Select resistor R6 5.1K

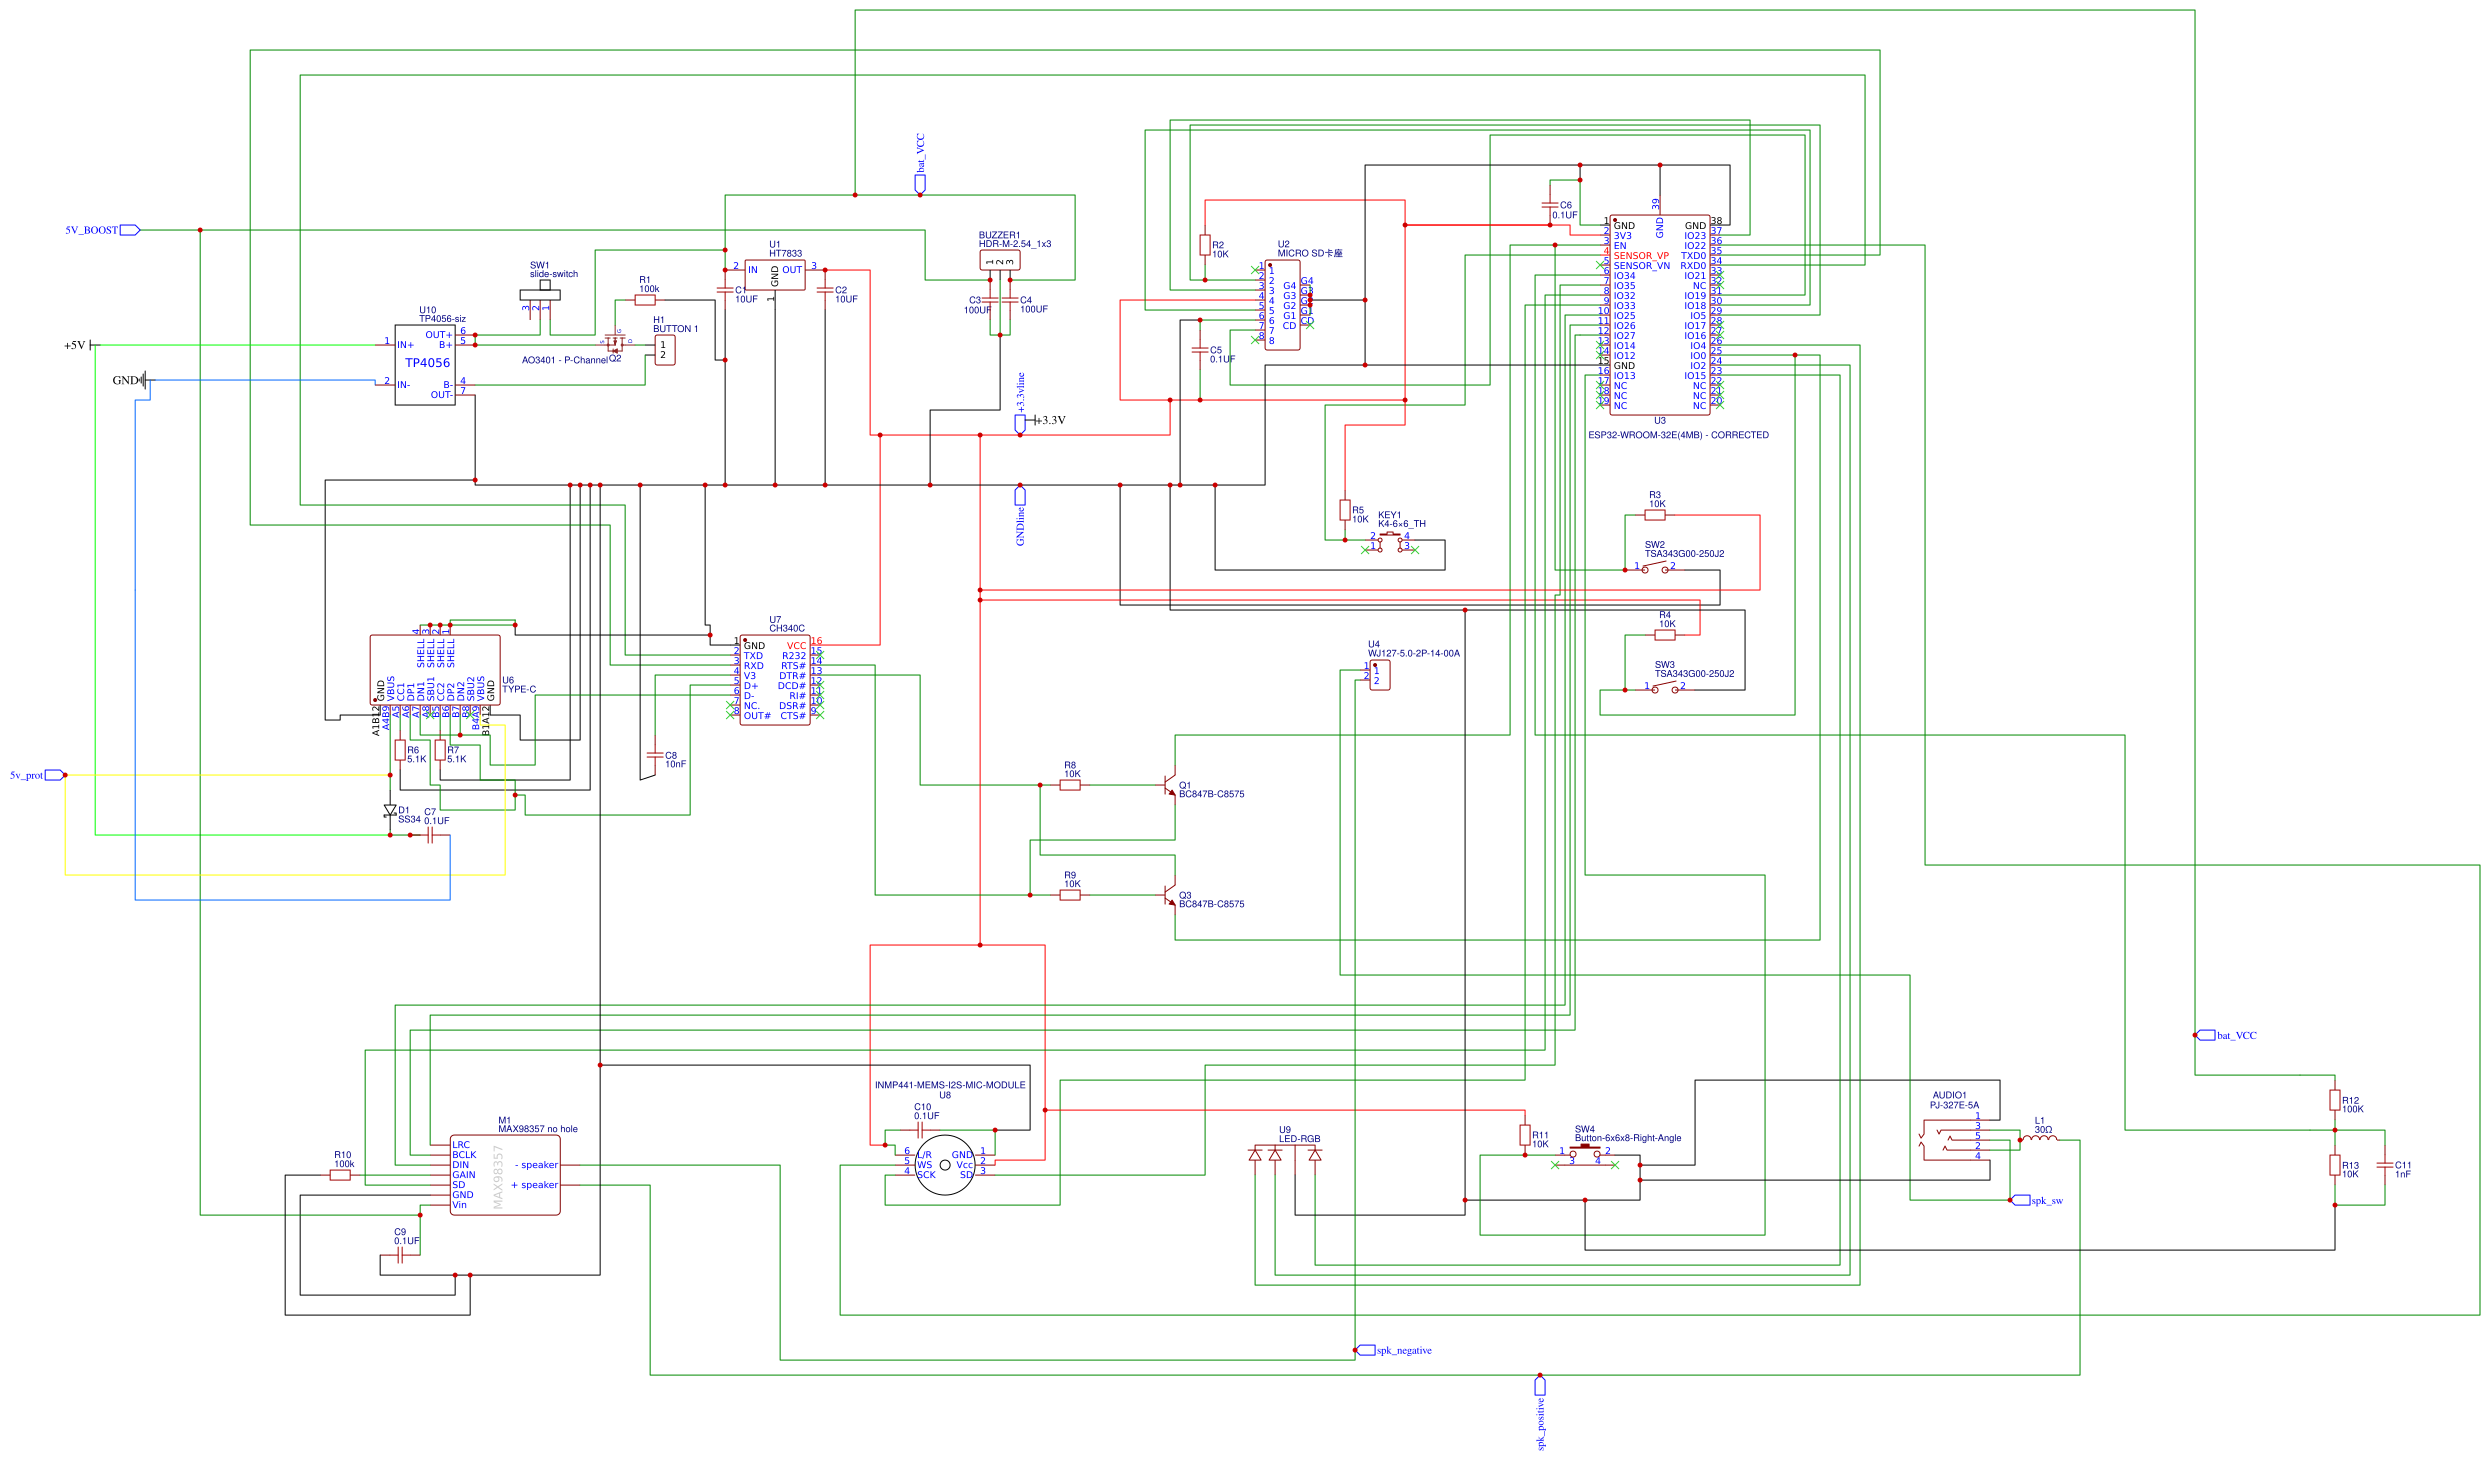tap(400, 750)
